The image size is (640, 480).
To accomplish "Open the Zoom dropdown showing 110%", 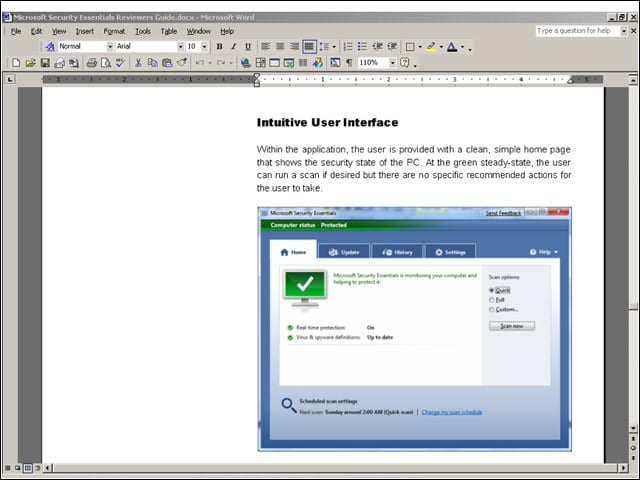I will [x=393, y=62].
